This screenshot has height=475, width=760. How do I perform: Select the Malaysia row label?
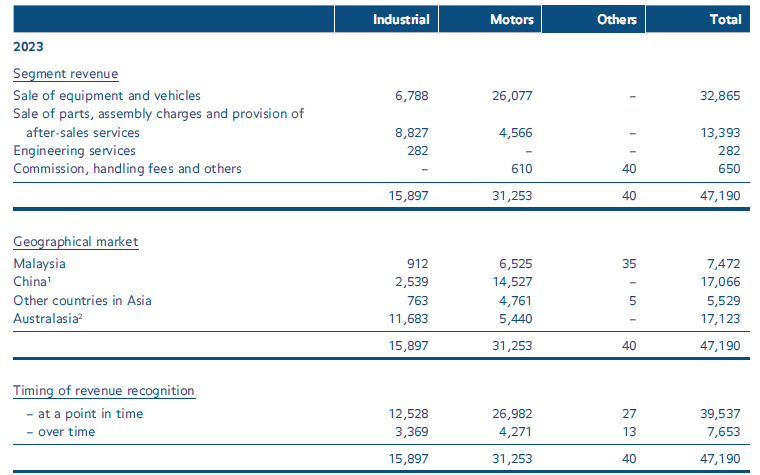click(39, 263)
